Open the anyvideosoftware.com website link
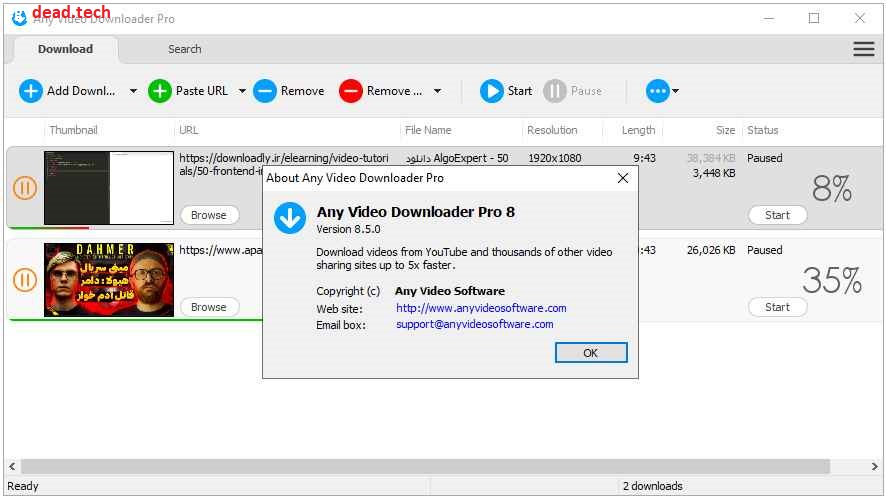The height and width of the screenshot is (499, 886). point(481,308)
